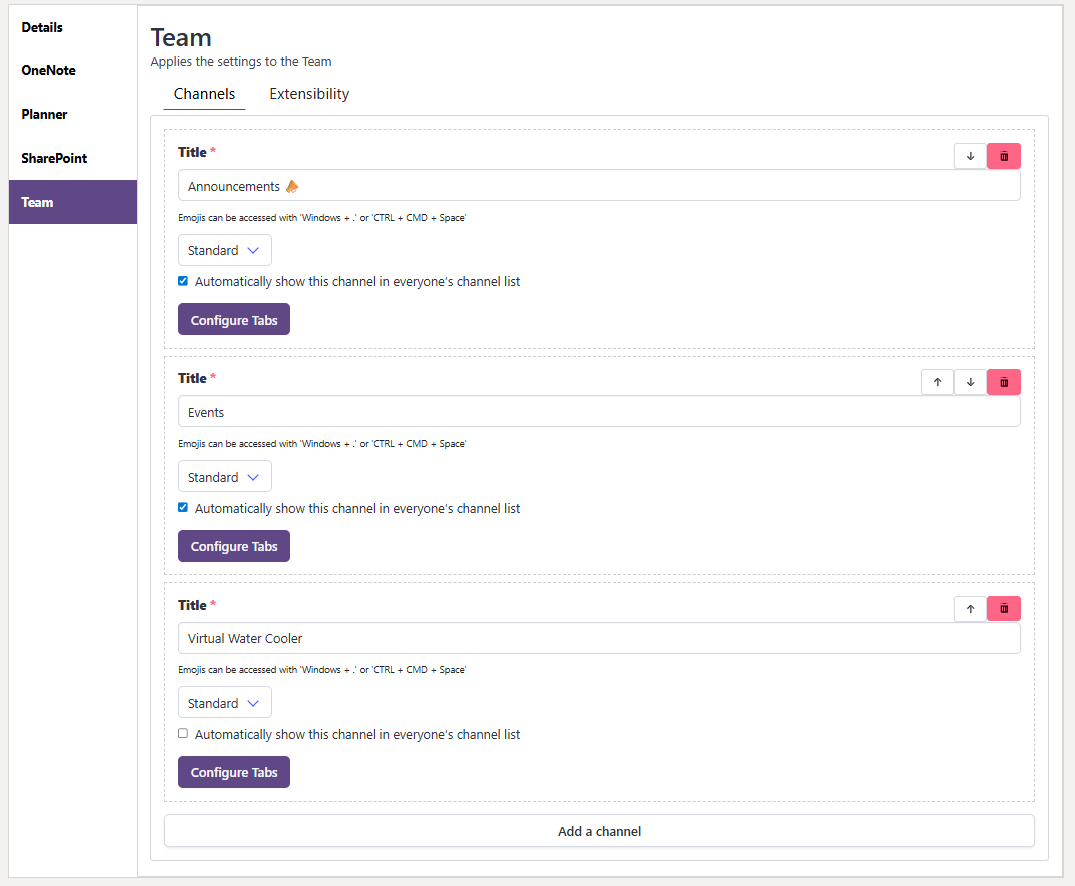1075x886 pixels.
Task: Disable automatic channel display for Events
Action: [x=183, y=507]
